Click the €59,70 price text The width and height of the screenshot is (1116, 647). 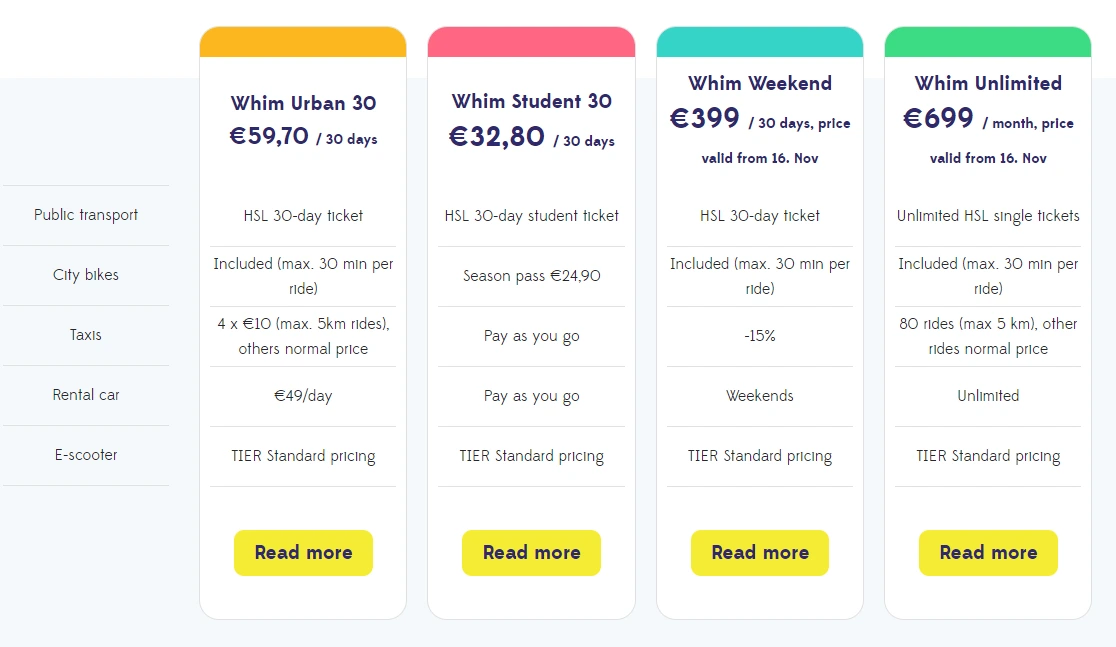[x=269, y=135]
